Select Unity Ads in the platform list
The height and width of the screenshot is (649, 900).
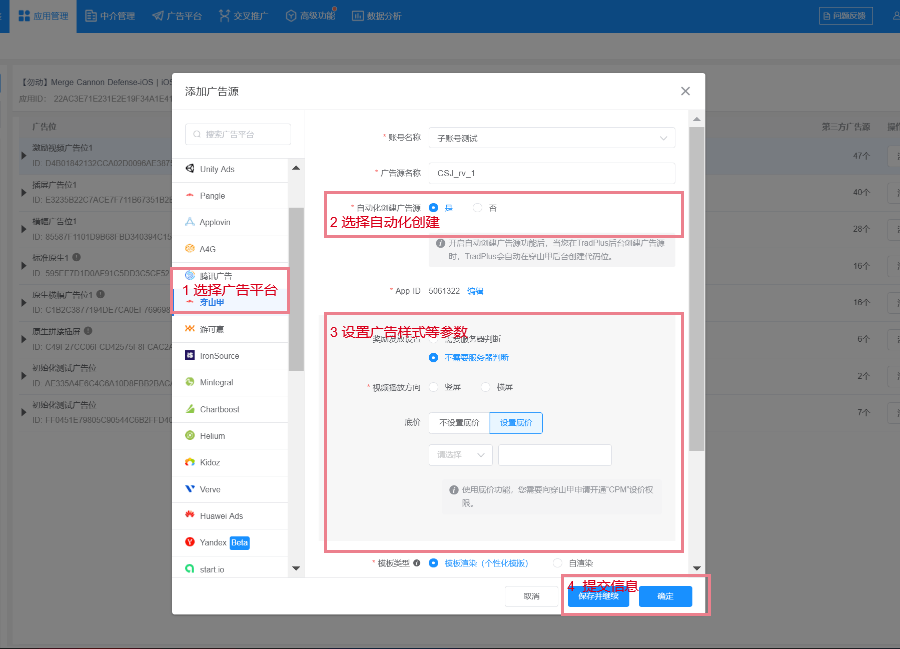(x=217, y=169)
